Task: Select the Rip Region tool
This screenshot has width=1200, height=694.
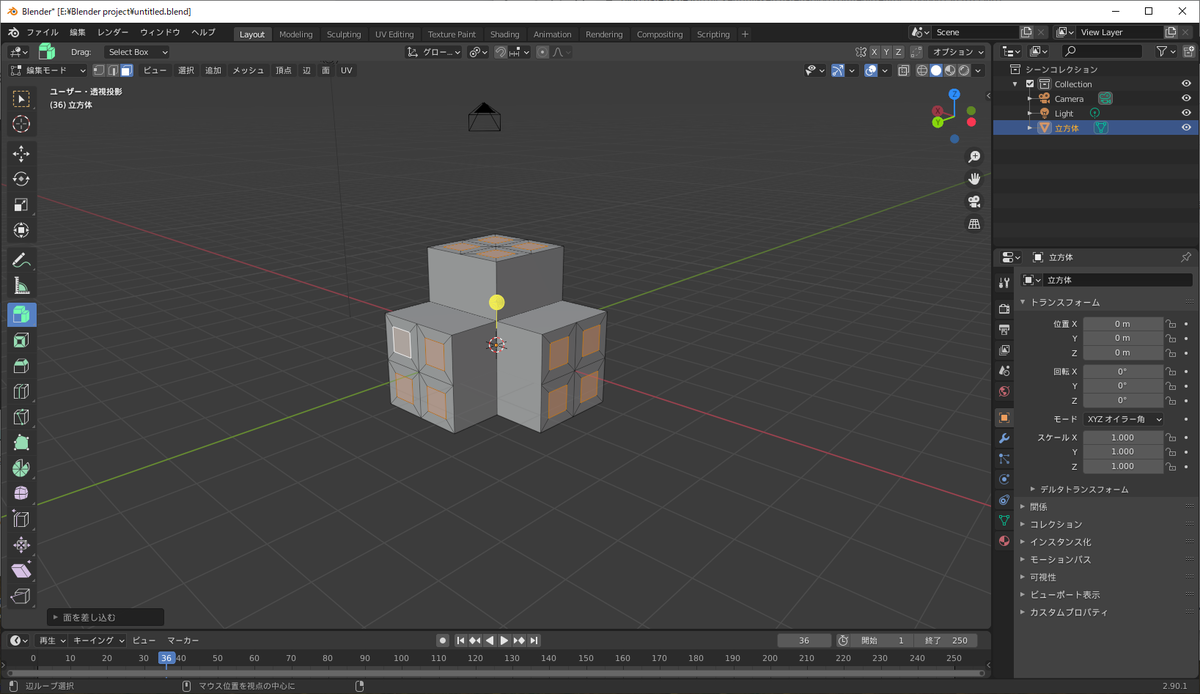Action: 21,596
